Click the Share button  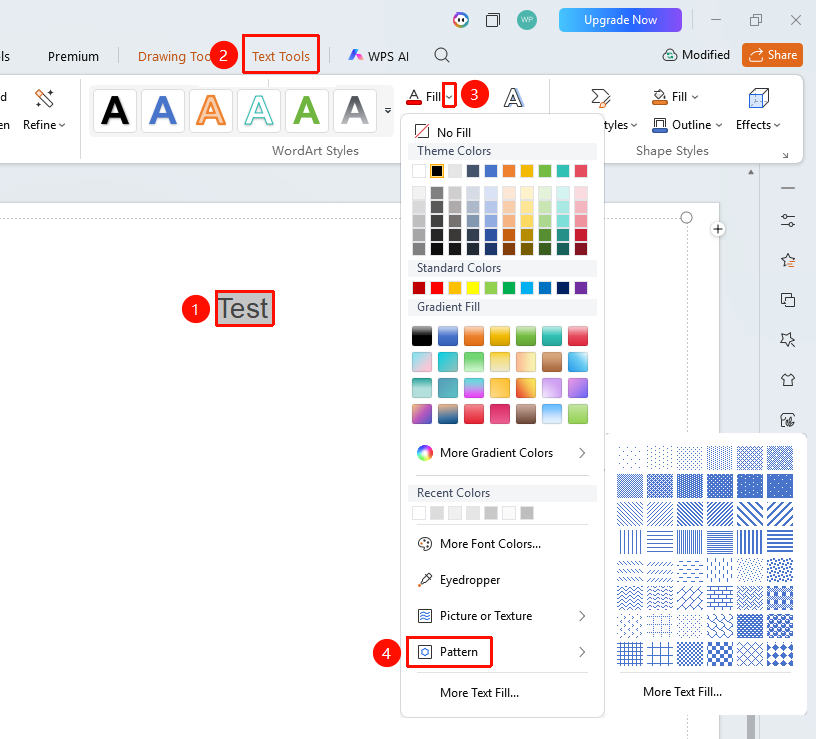coord(772,55)
